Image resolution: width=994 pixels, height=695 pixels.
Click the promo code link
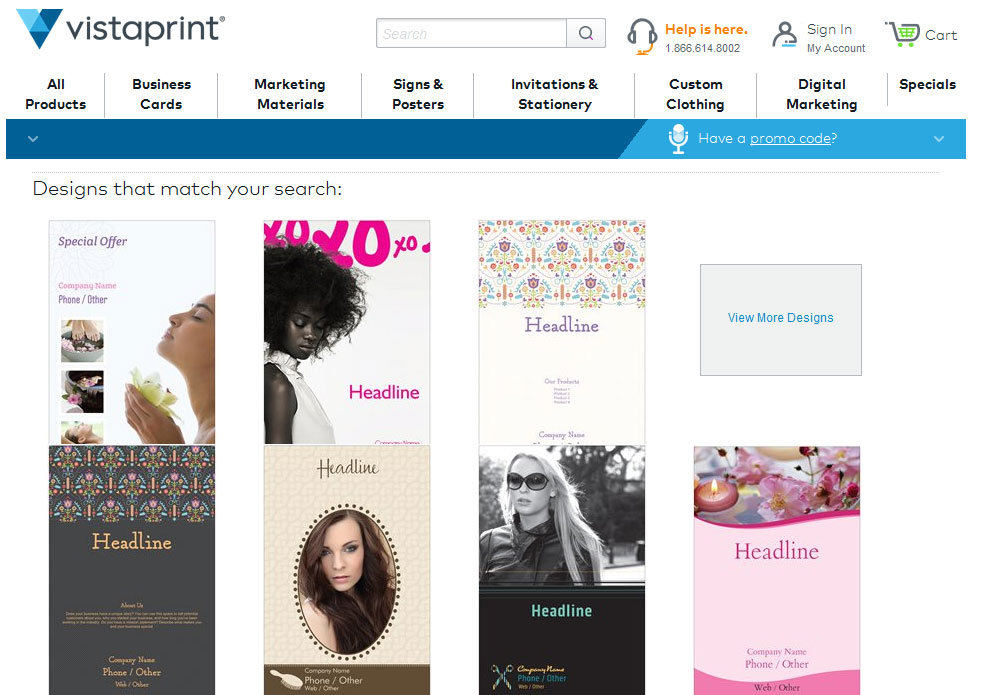click(791, 138)
